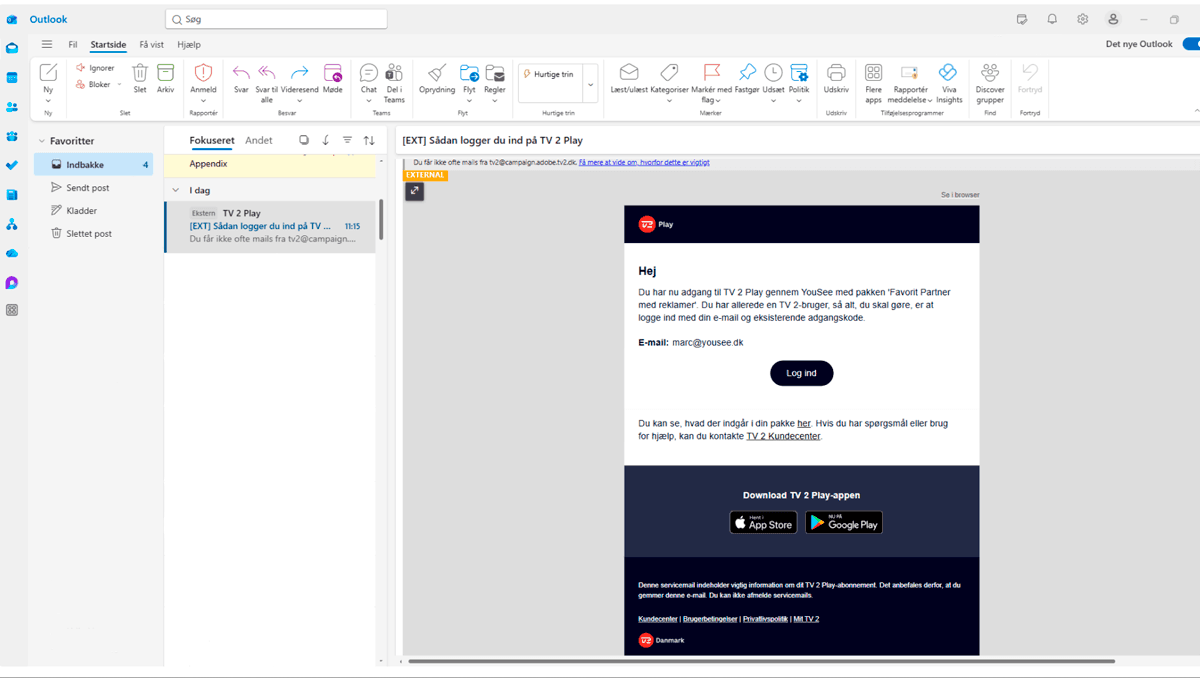This screenshot has width=1200, height=678.
Task: Select the Startside ribbon tab
Action: [108, 44]
